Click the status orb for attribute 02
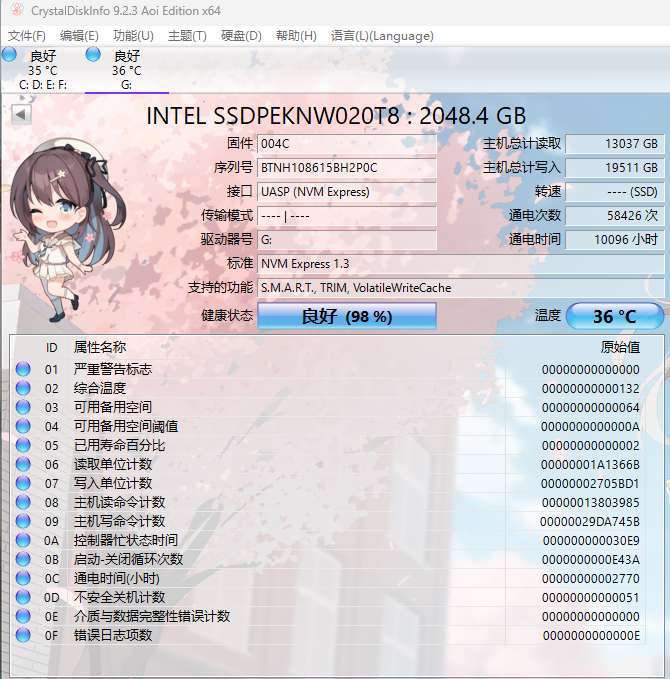Screen dimensions: 670x679 [x=23, y=388]
